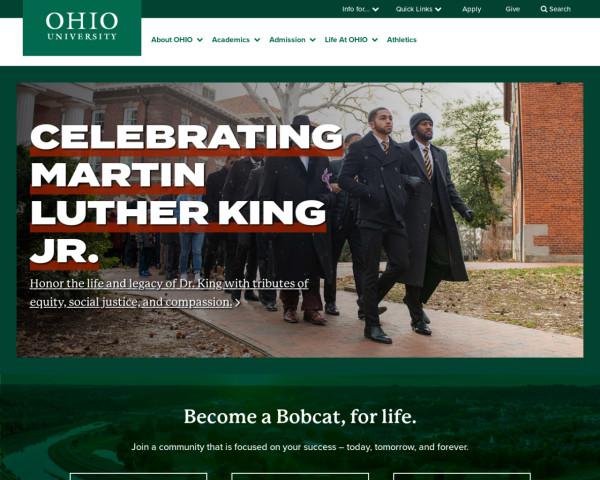Open the Life At OHIO menu
Image resolution: width=600 pixels, height=480 pixels.
[351, 40]
